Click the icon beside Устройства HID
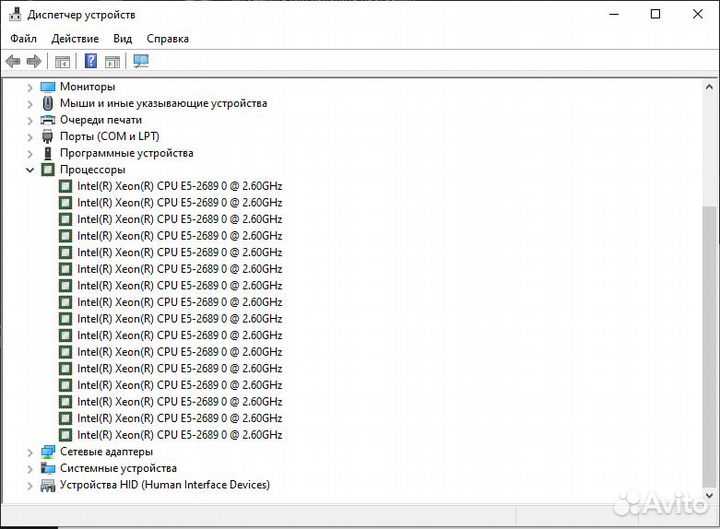The image size is (720, 529). click(48, 485)
